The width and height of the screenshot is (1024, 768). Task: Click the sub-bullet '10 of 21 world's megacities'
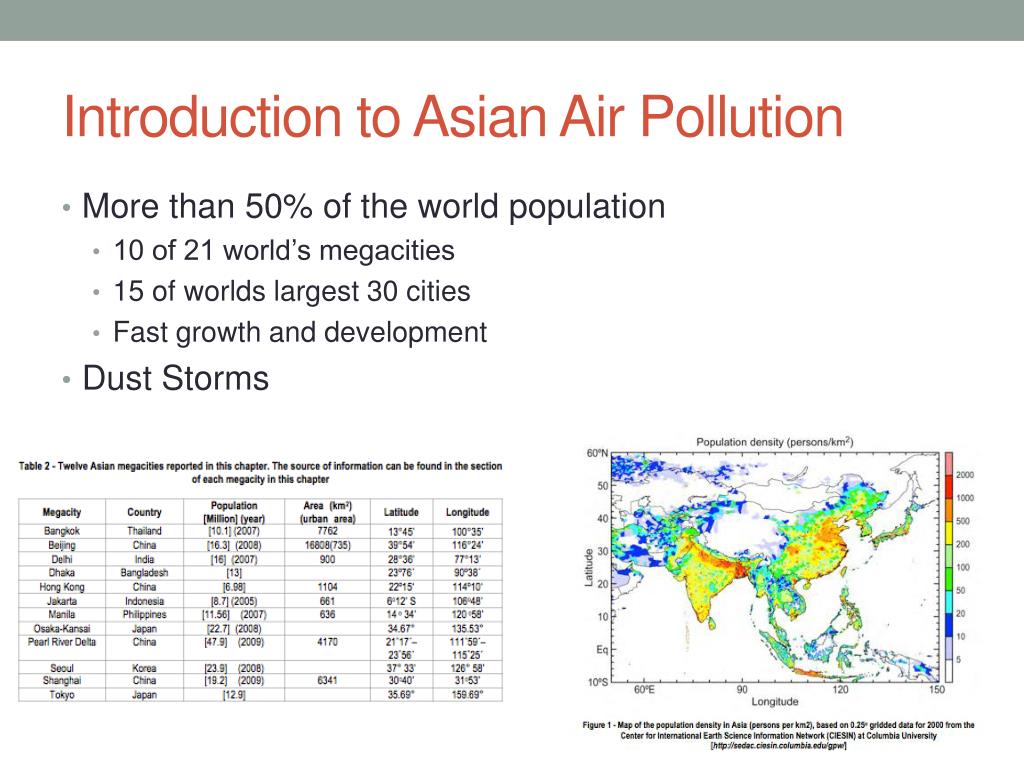284,251
